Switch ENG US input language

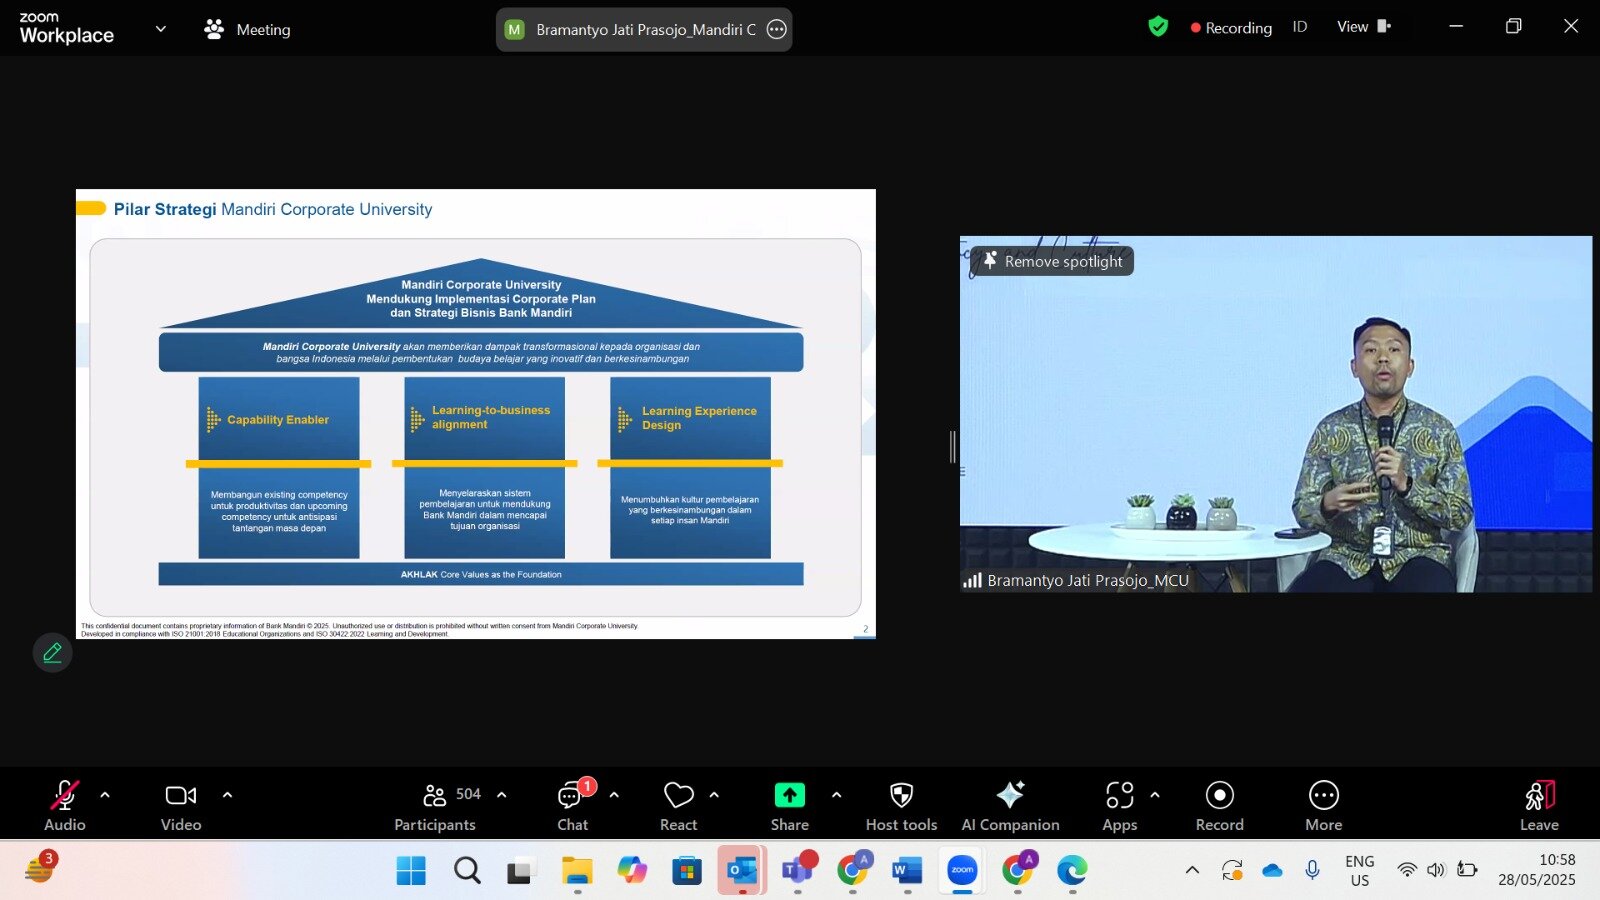[1360, 870]
